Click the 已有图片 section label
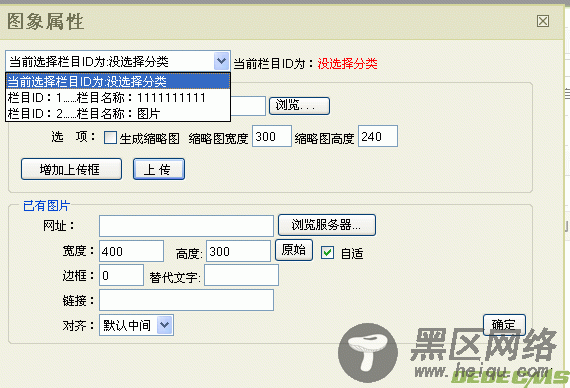570x388 pixels. coord(46,205)
